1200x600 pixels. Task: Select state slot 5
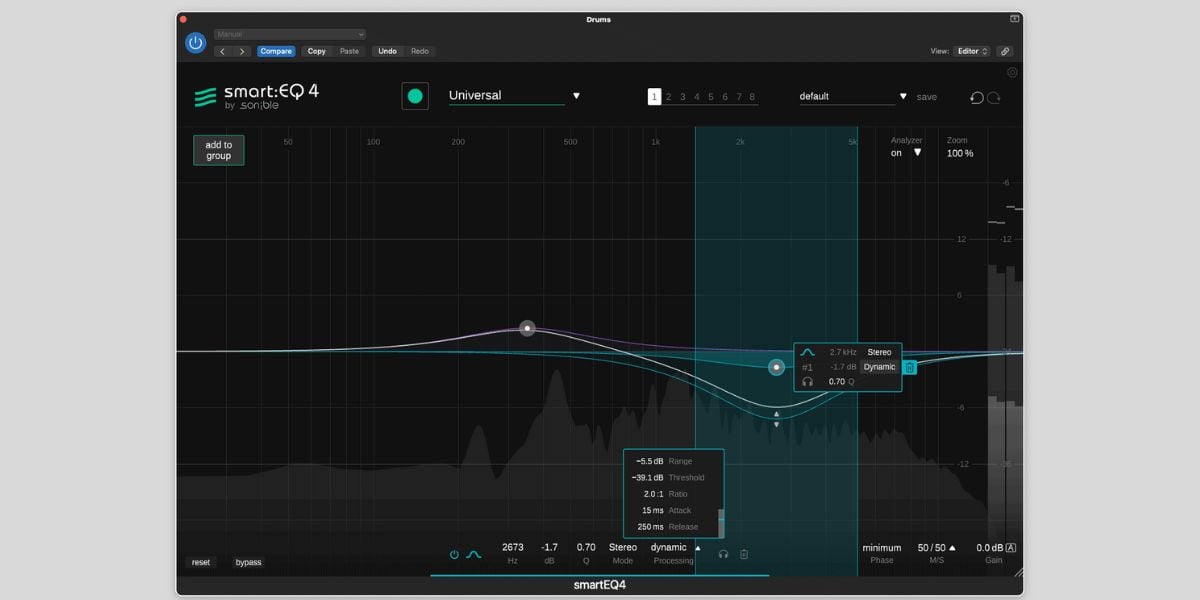711,97
